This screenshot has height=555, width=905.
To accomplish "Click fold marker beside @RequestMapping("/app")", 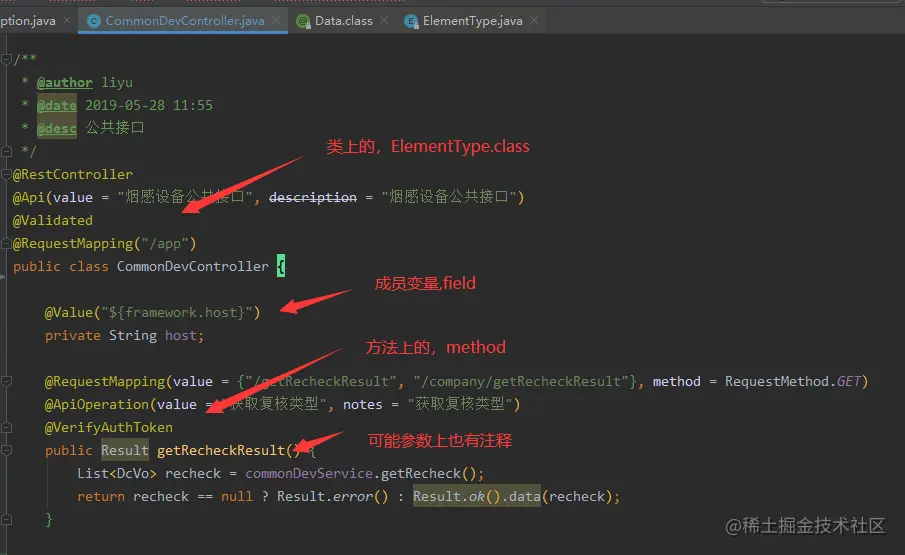I will (x=7, y=243).
